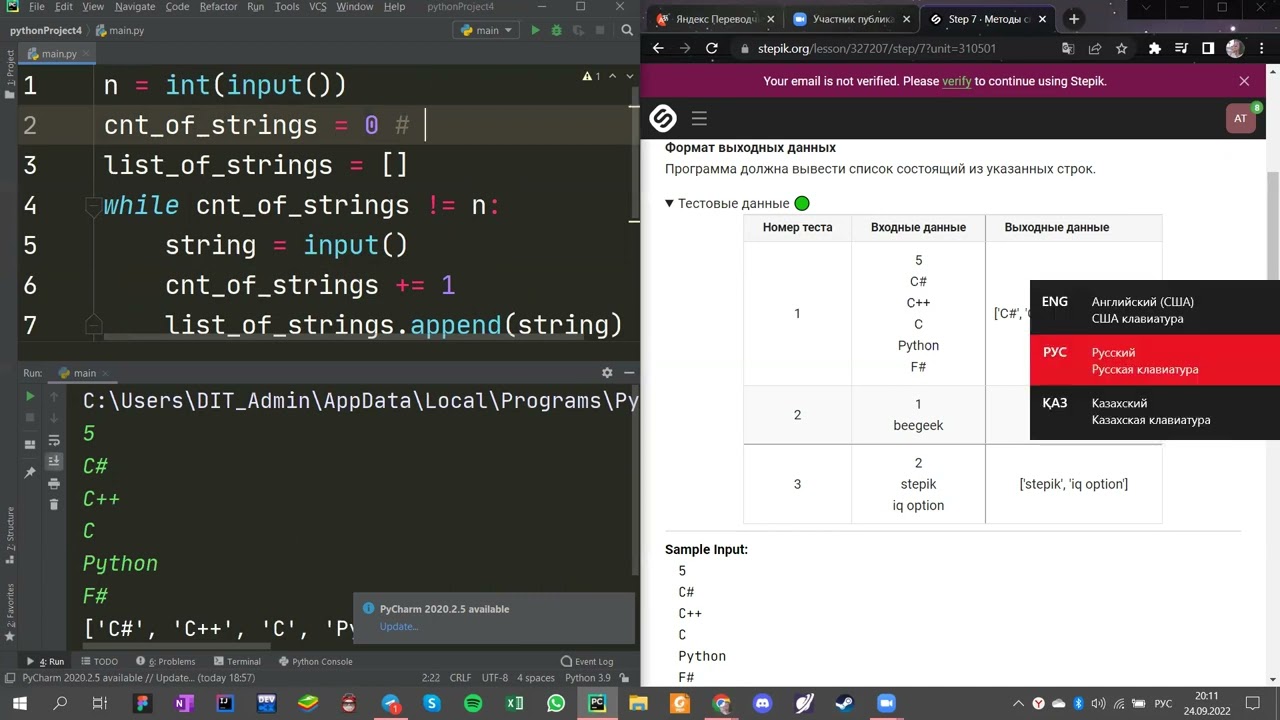Open the Chrome menu with three dots
This screenshot has height=720, width=1280.
tap(1262, 48)
